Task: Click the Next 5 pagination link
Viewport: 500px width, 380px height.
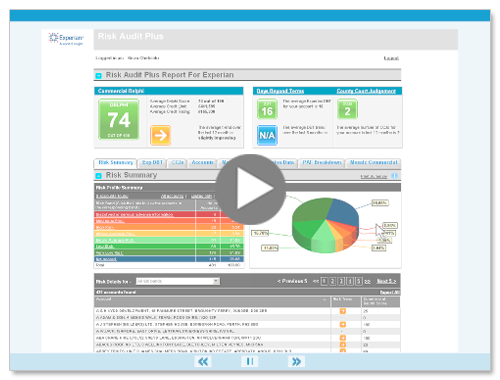Action: [x=386, y=281]
